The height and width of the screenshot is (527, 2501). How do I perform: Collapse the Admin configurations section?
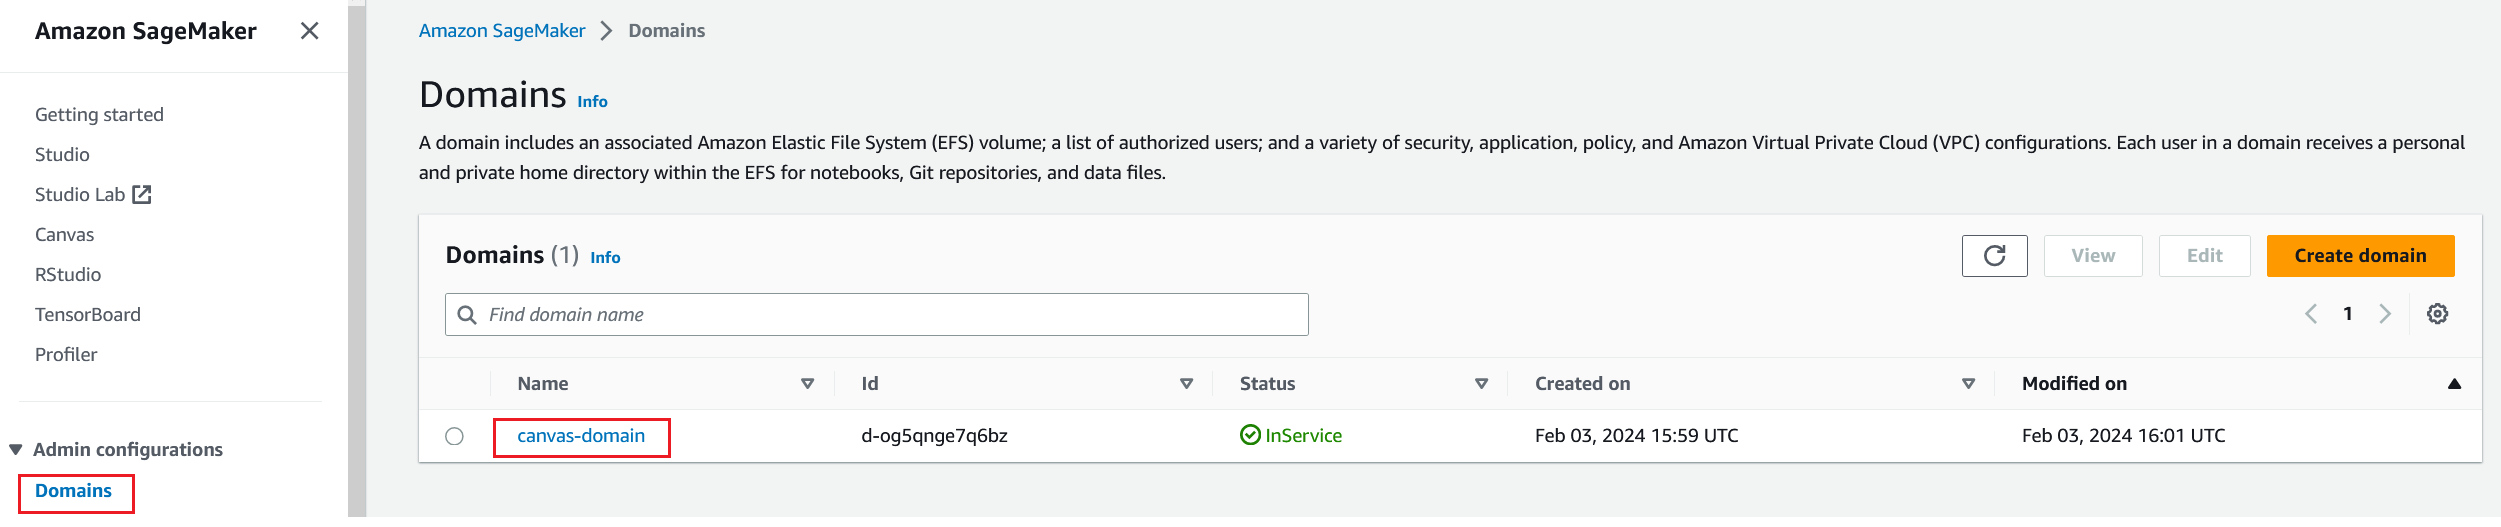tap(16, 450)
